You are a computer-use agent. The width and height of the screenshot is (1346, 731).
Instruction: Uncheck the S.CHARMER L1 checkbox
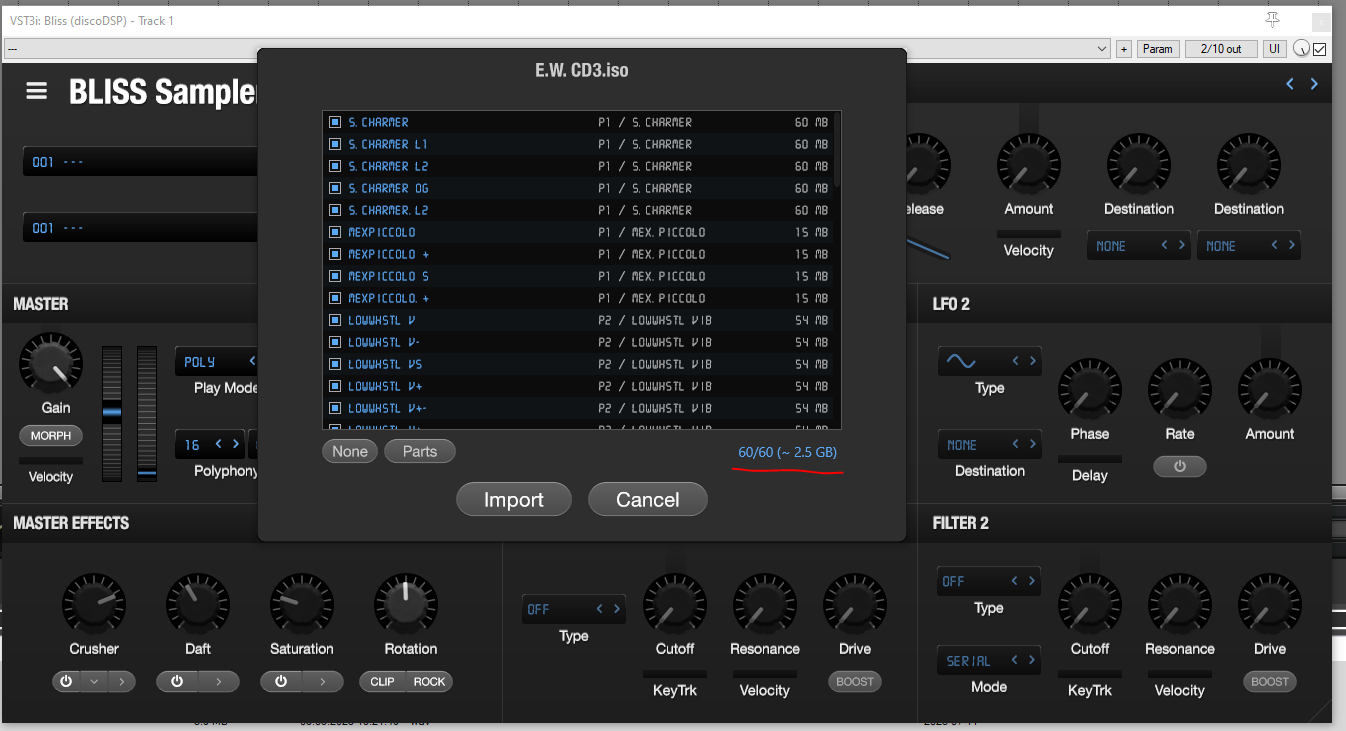point(335,144)
